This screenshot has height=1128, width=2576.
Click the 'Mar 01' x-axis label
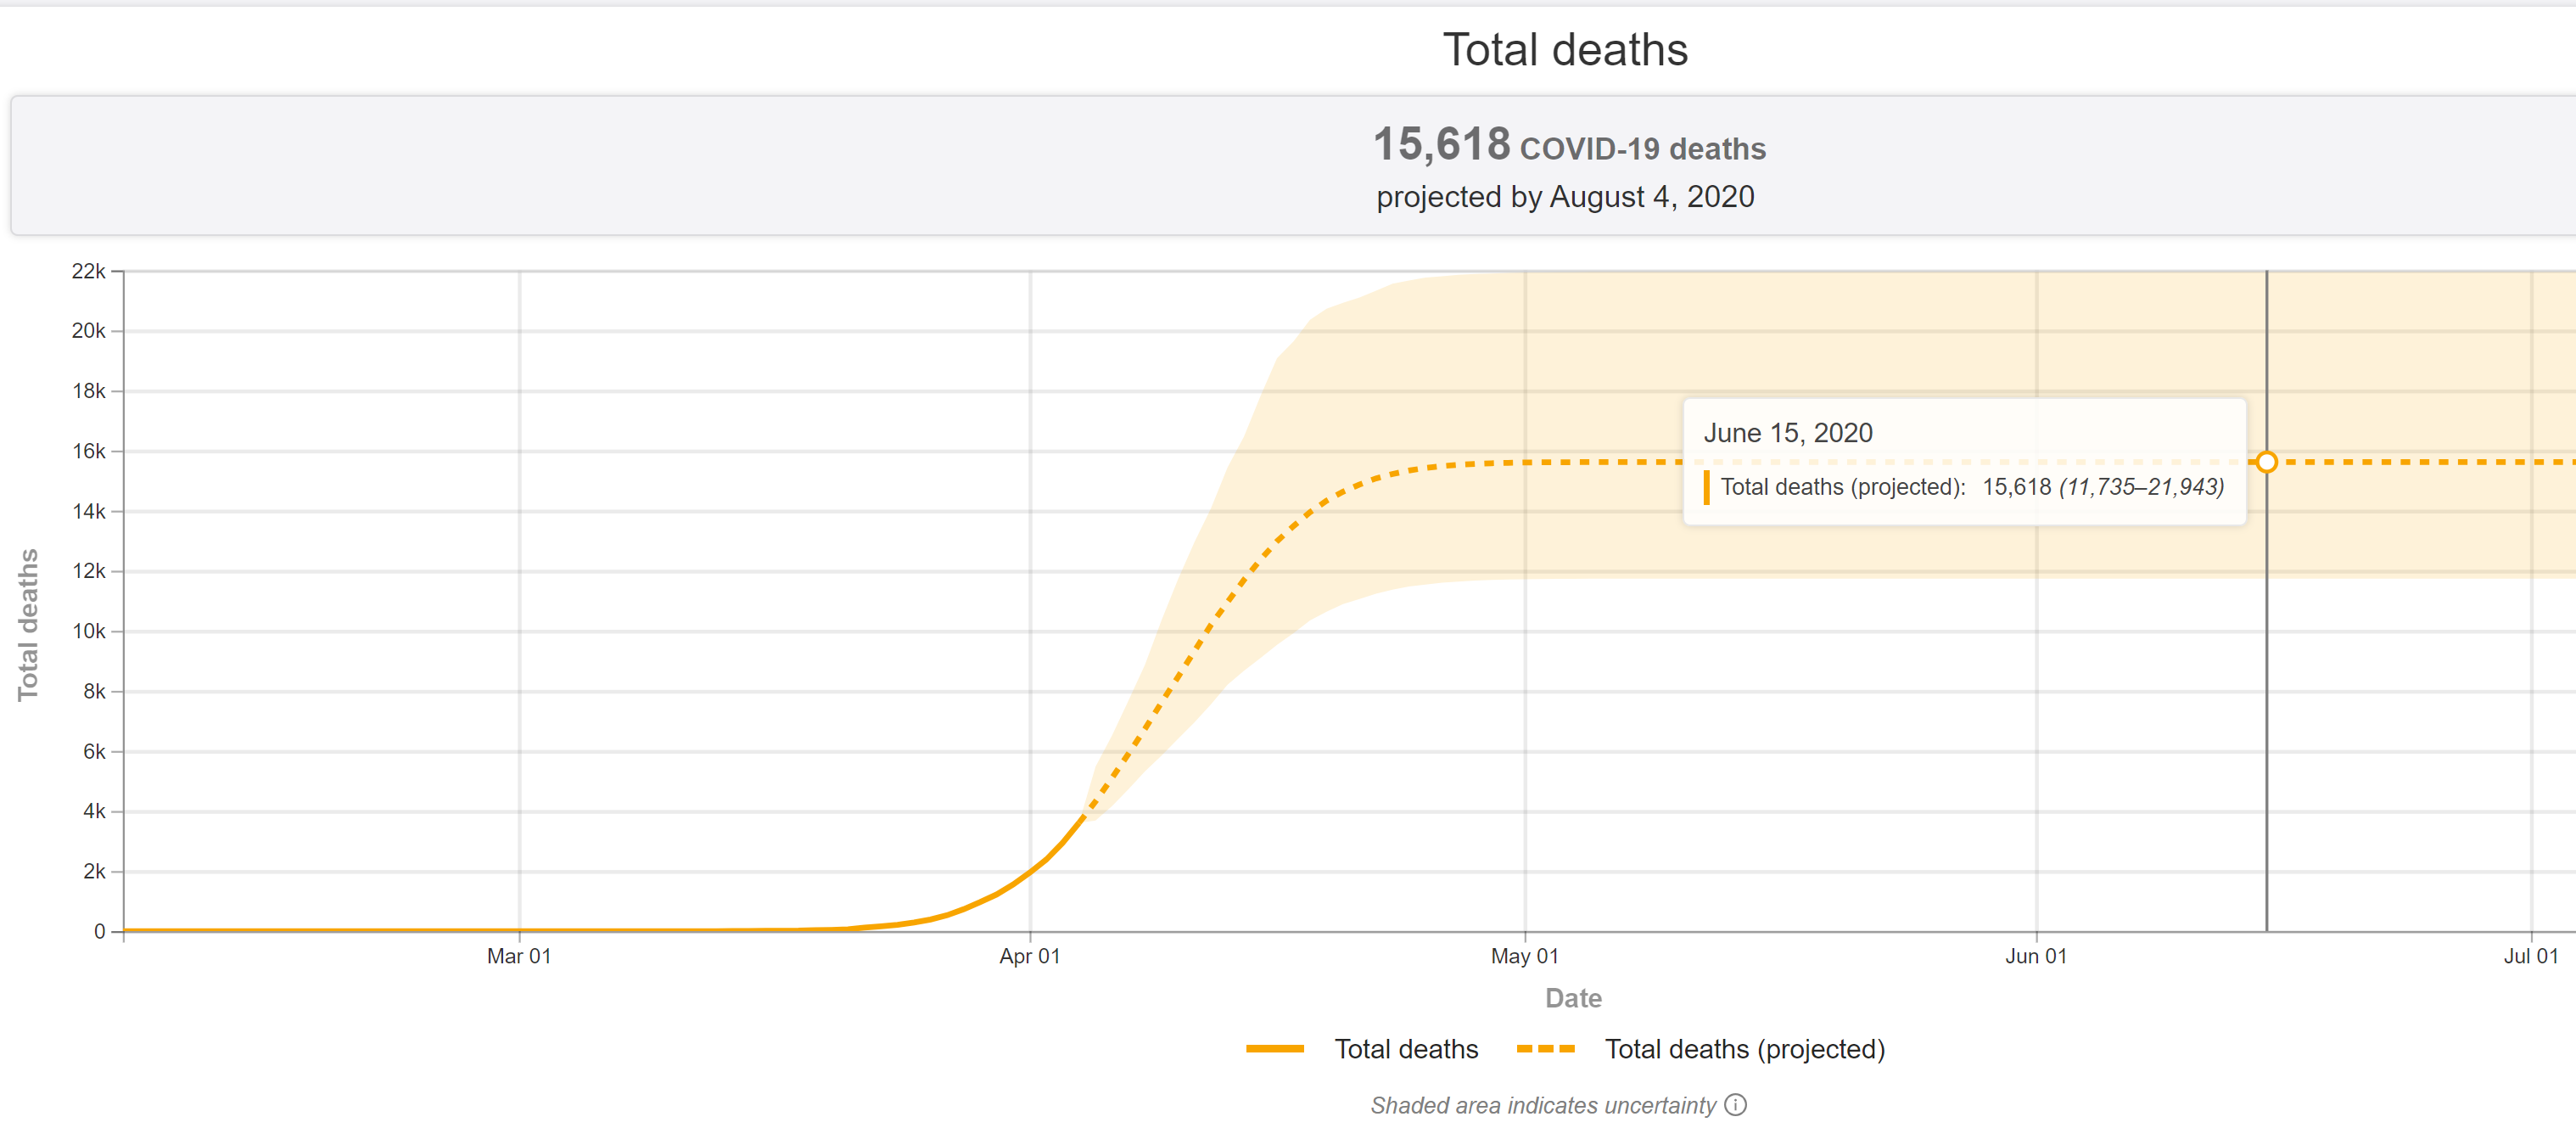click(x=519, y=956)
